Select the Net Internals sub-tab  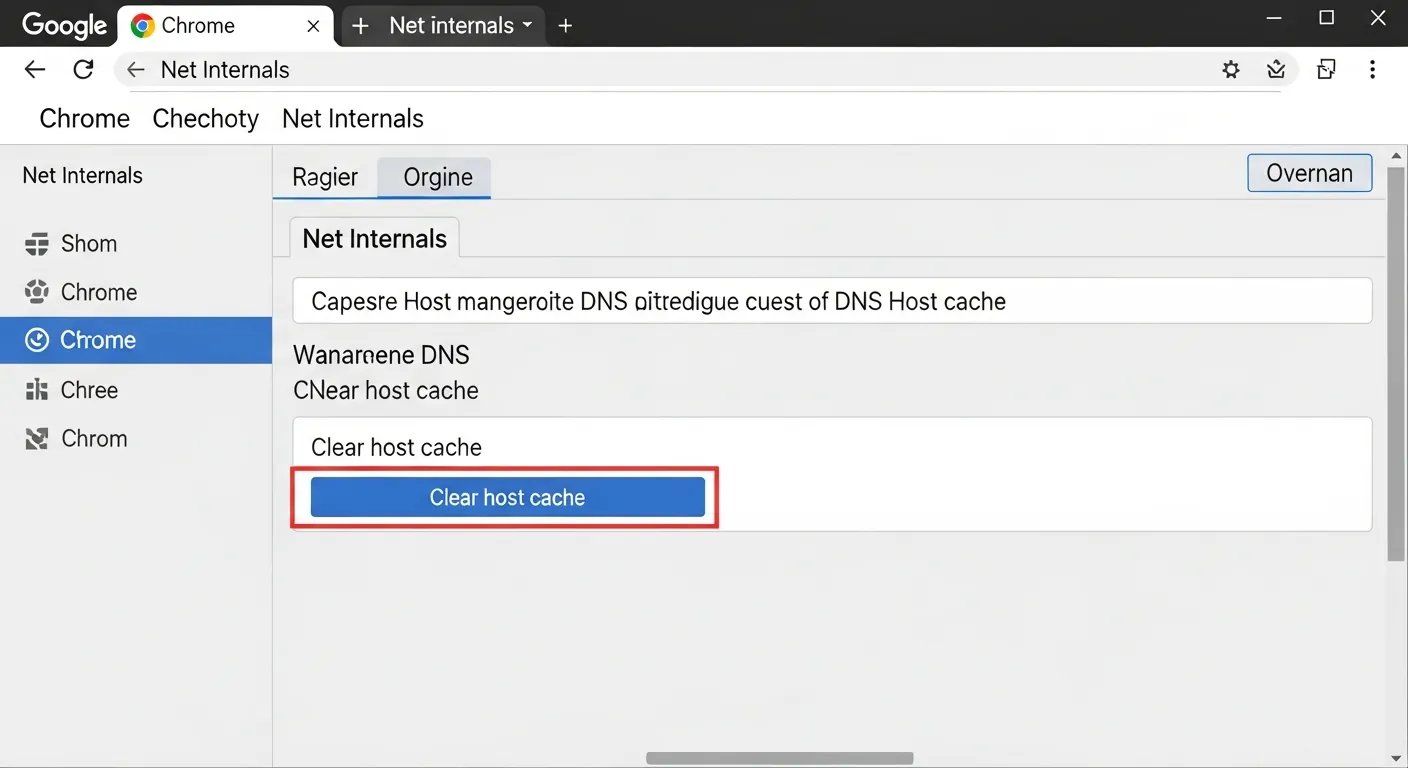pos(375,238)
